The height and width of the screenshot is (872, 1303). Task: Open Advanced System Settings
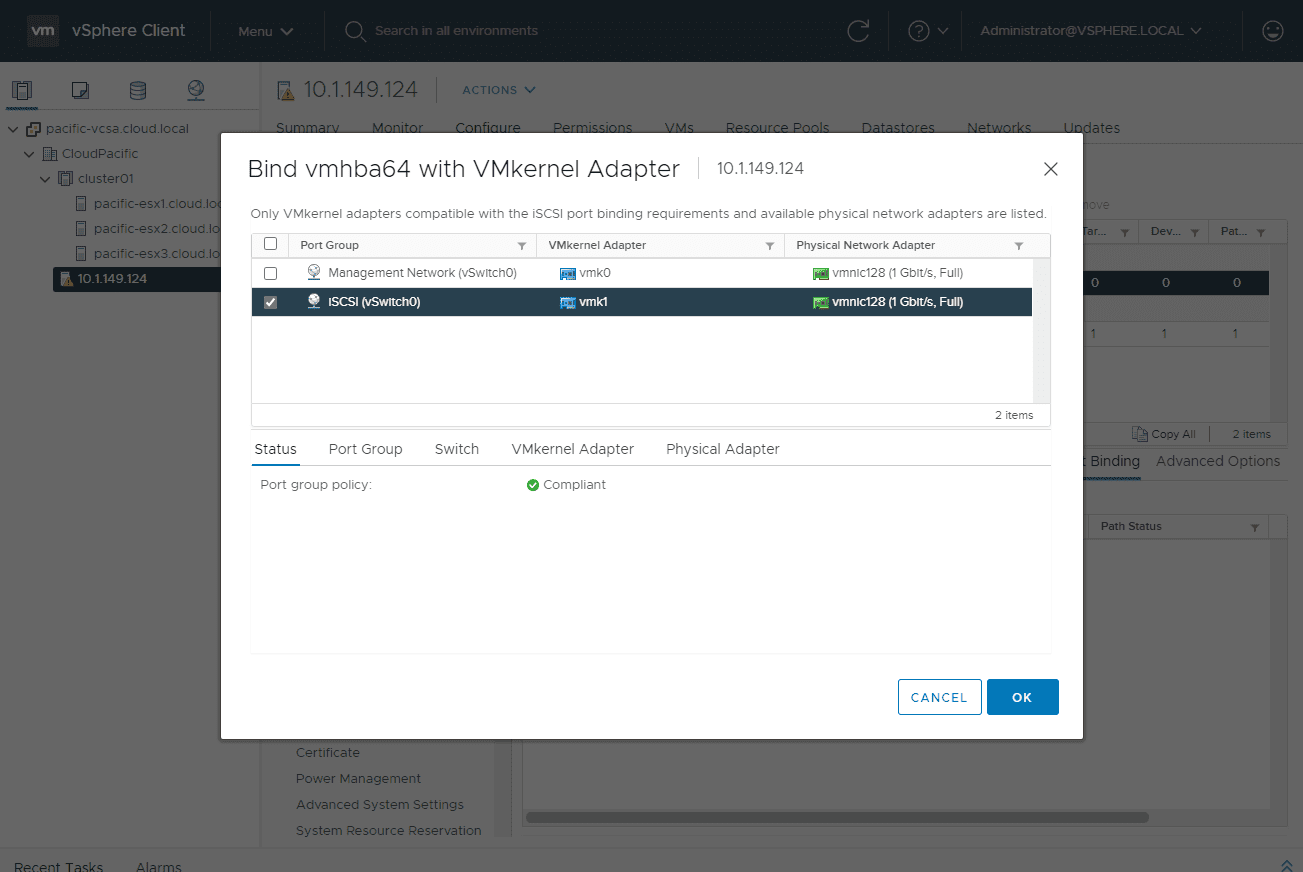380,805
